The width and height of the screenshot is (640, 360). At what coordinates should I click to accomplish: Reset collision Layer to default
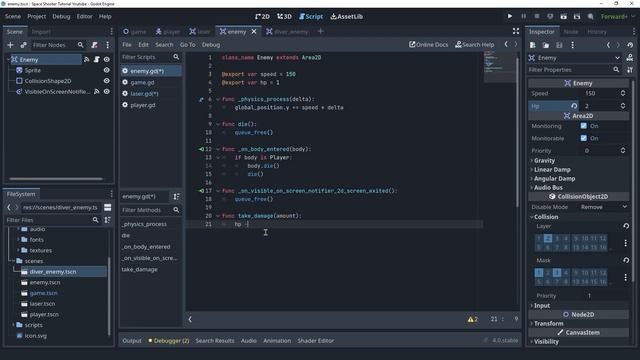(626, 226)
